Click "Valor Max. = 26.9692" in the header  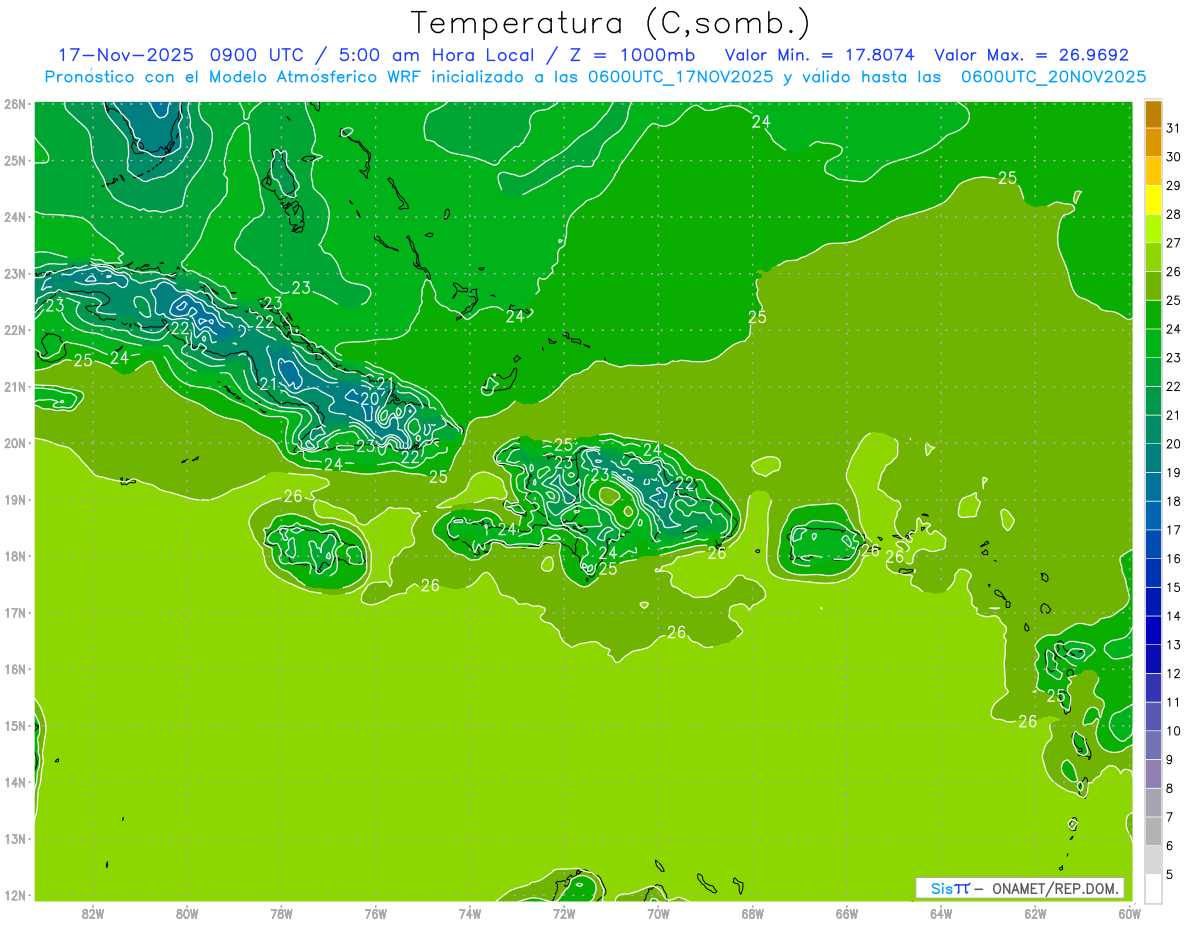pos(1031,55)
